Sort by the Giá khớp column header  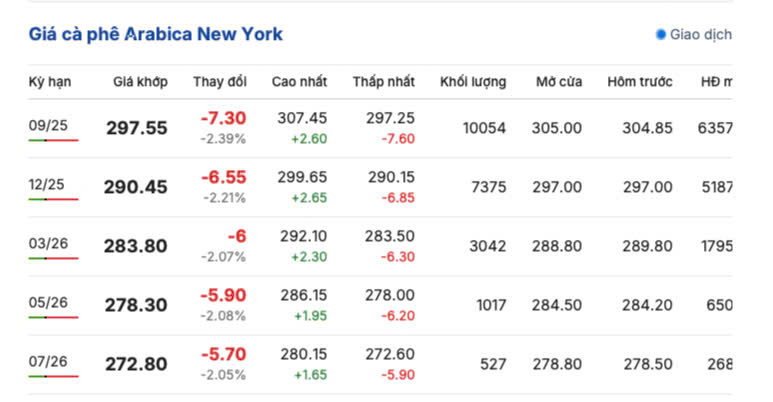(x=140, y=82)
